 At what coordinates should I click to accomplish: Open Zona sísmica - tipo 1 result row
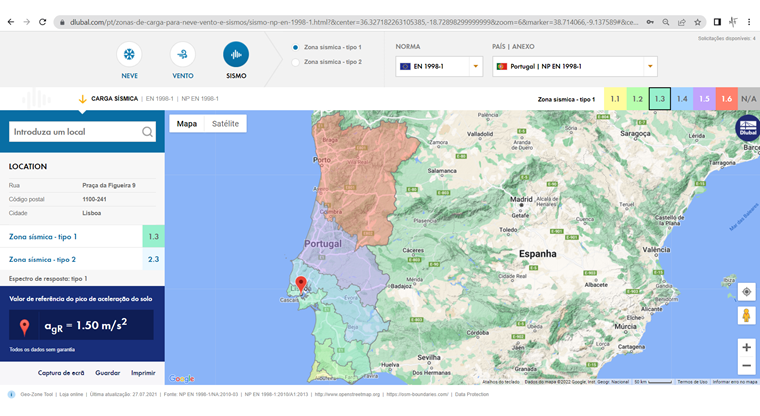click(82, 237)
